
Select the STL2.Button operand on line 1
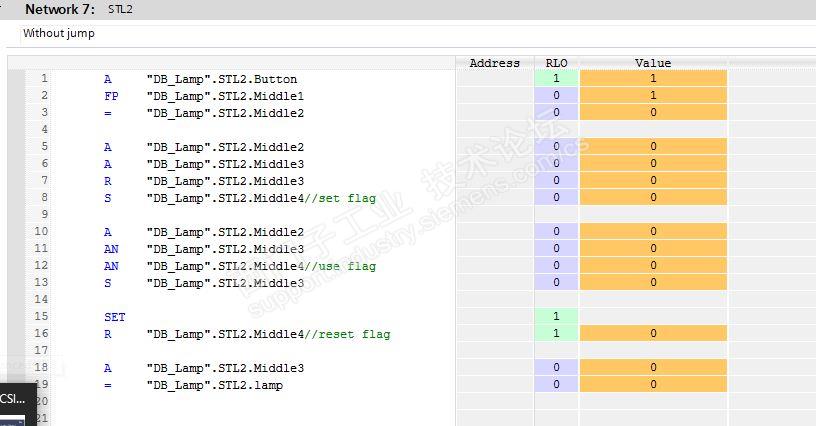click(222, 79)
